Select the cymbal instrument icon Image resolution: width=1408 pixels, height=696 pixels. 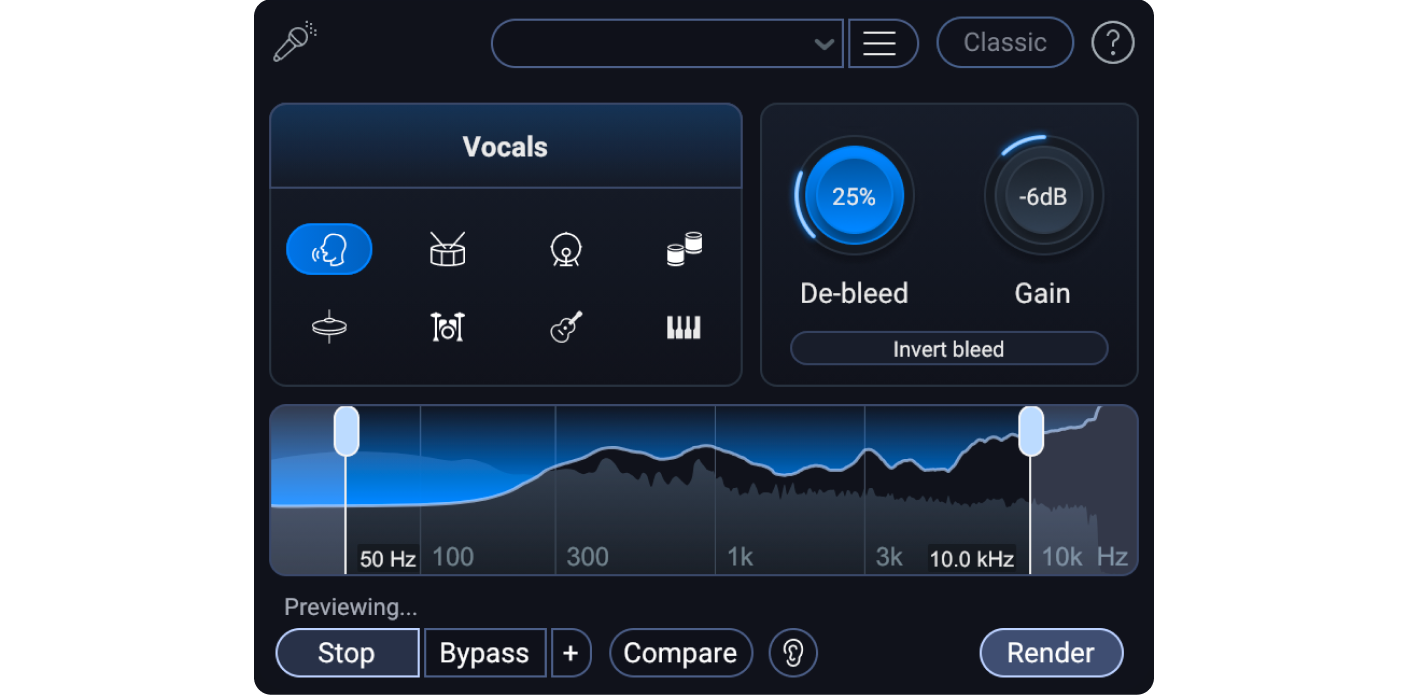coord(329,327)
